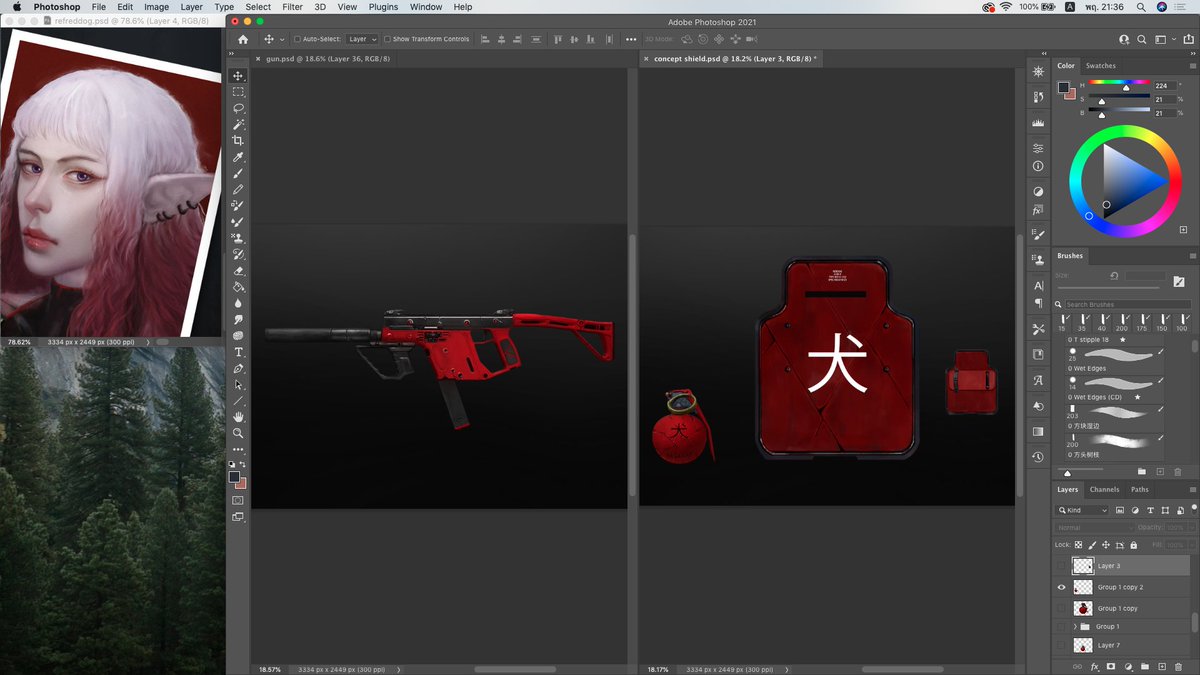Open the Layer menu
This screenshot has width=1200, height=675.
pyautogui.click(x=191, y=7)
